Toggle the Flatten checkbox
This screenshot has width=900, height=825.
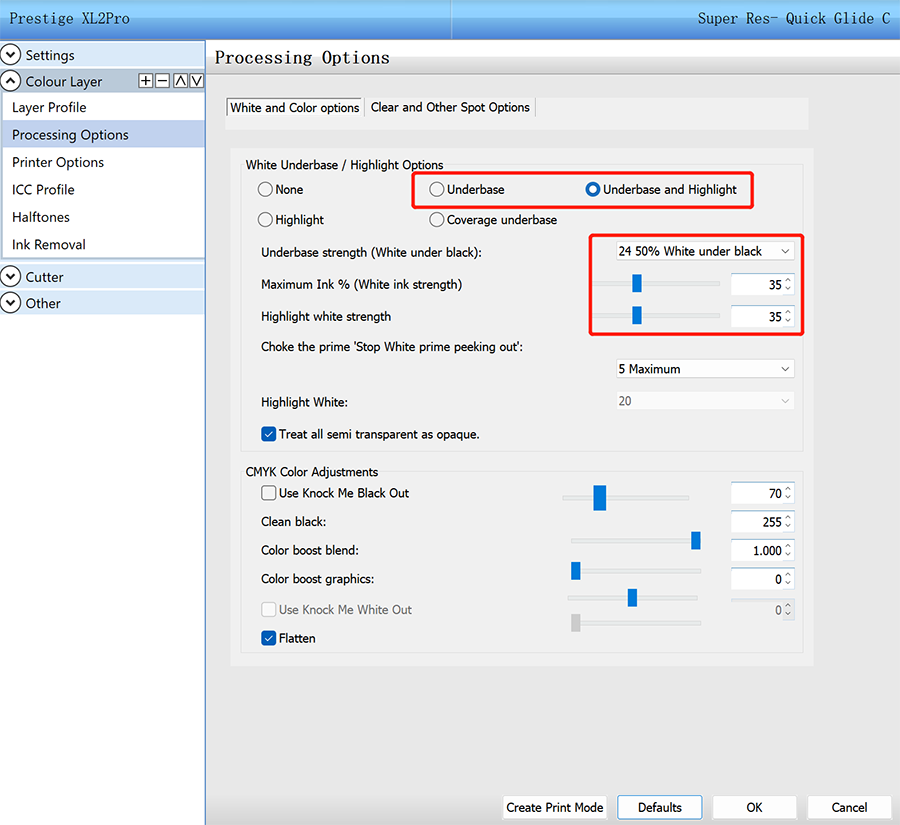tap(268, 638)
